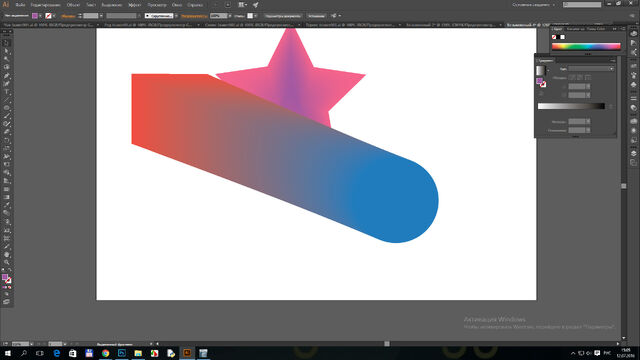Open the Layers panel from the dock

633,153
